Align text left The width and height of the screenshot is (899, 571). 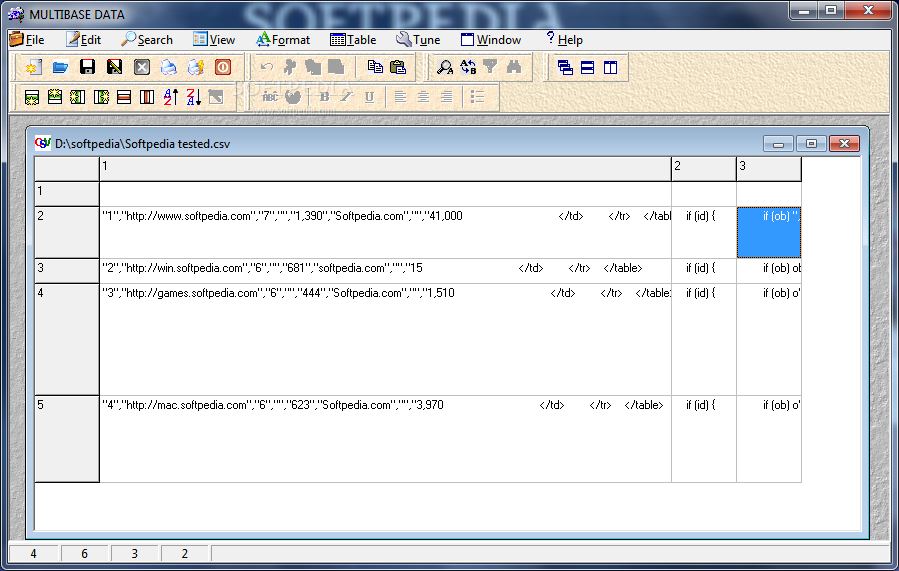click(400, 97)
